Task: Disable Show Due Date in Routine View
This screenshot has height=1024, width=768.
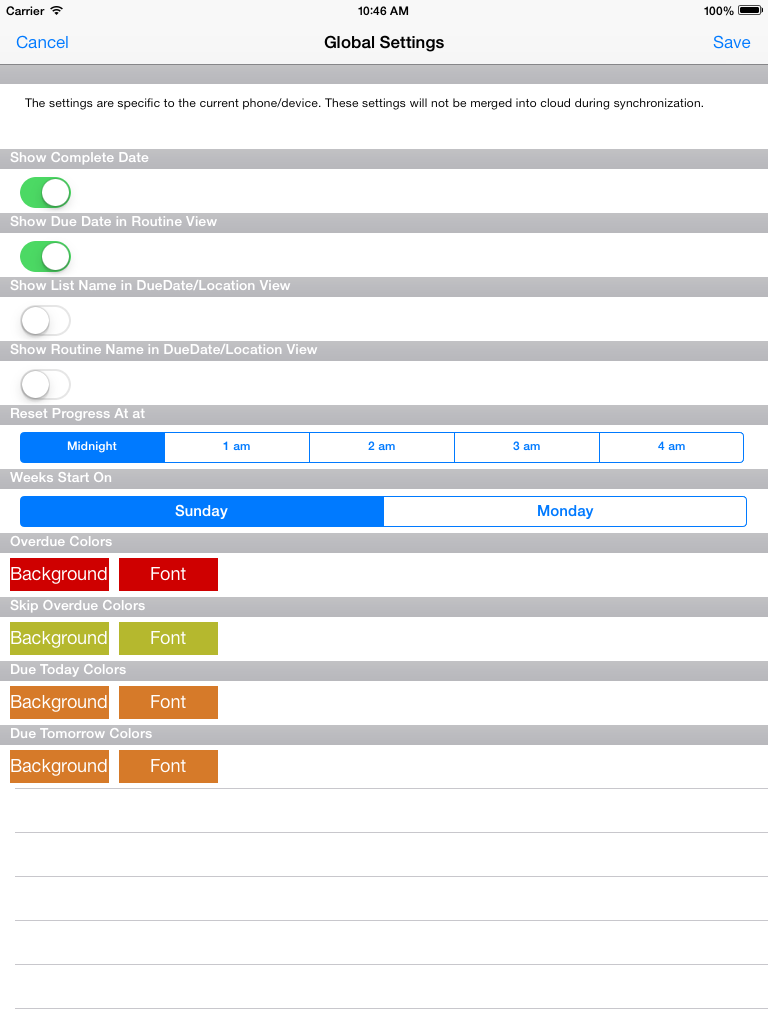Action: click(x=45, y=257)
